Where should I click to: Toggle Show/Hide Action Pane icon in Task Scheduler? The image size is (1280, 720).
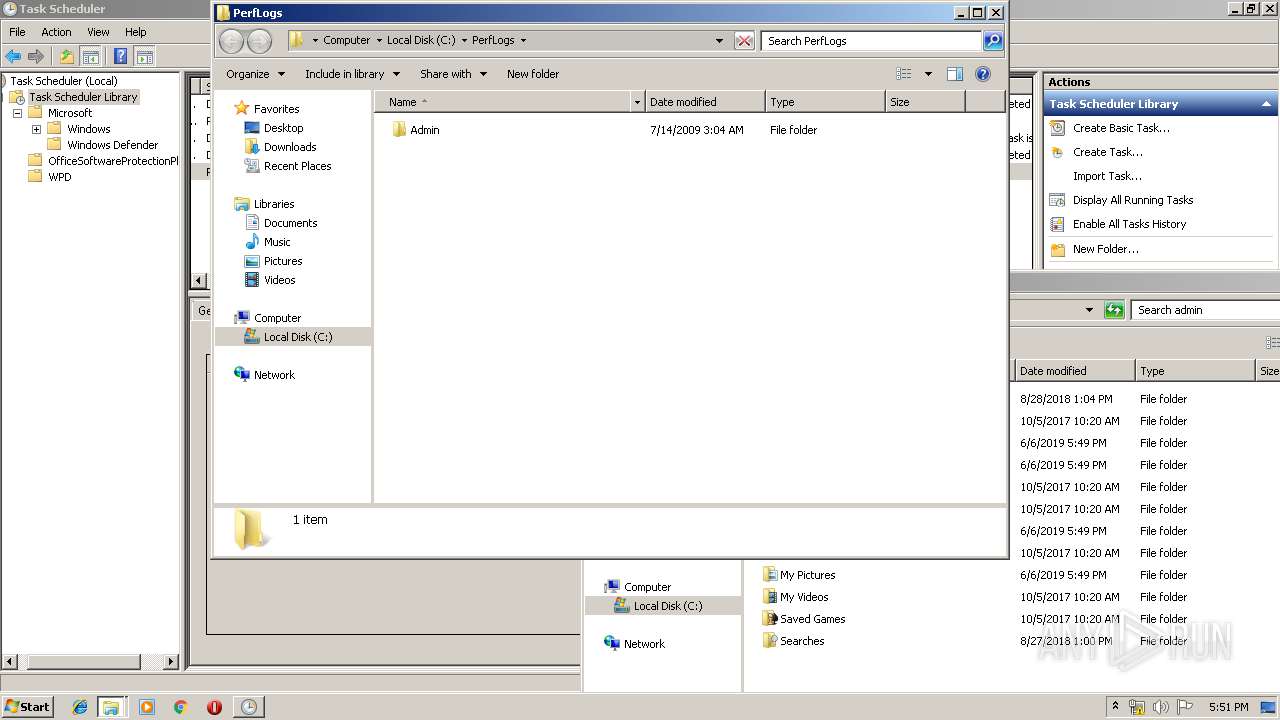click(145, 57)
